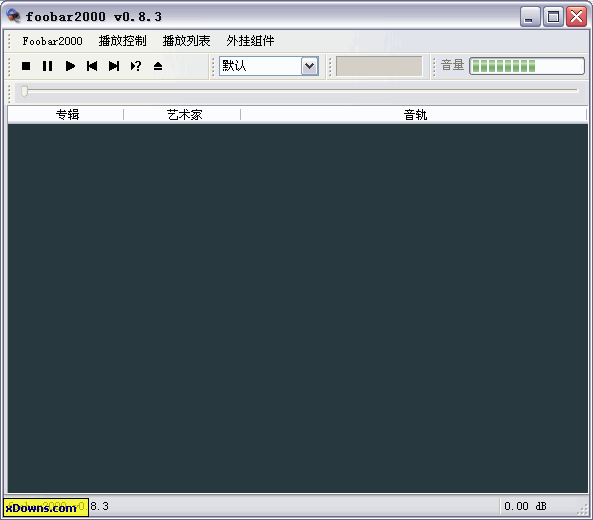Sort by the 音轨 column header
593x520 pixels.
click(x=414, y=115)
